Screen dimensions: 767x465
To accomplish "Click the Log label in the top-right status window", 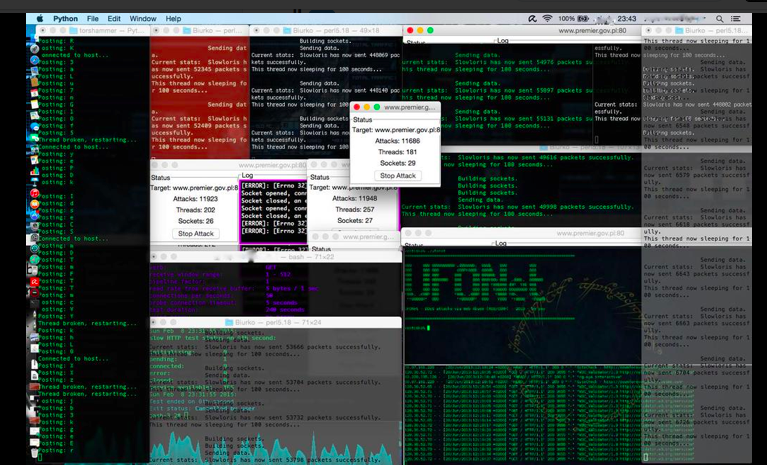I will coord(502,41).
